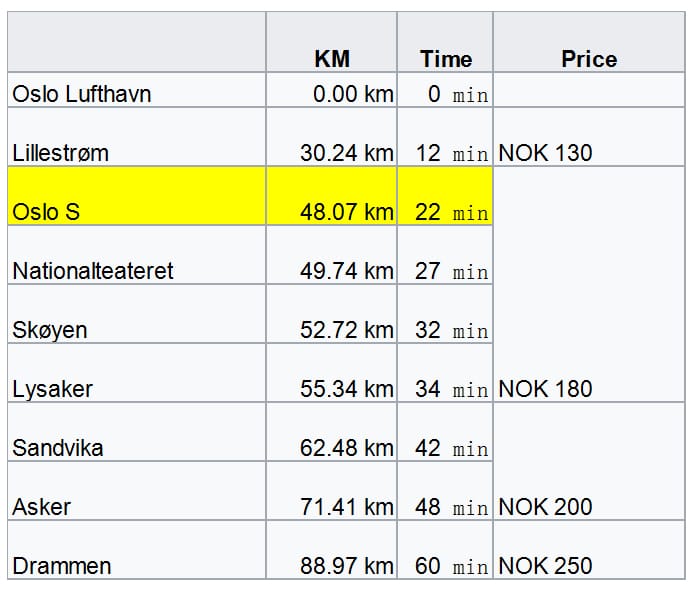Select the Nationalteateret station cell
The width and height of the screenshot is (690, 590).
point(137,255)
